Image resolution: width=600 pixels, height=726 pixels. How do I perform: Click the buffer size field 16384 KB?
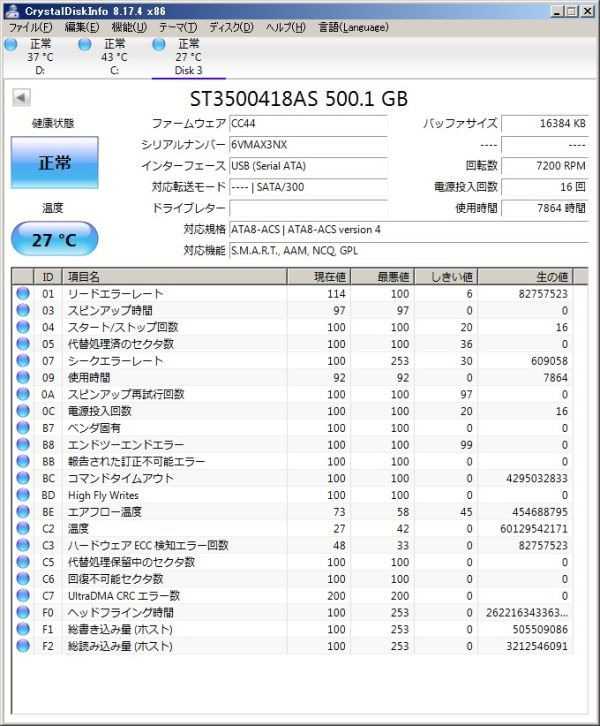[x=544, y=123]
